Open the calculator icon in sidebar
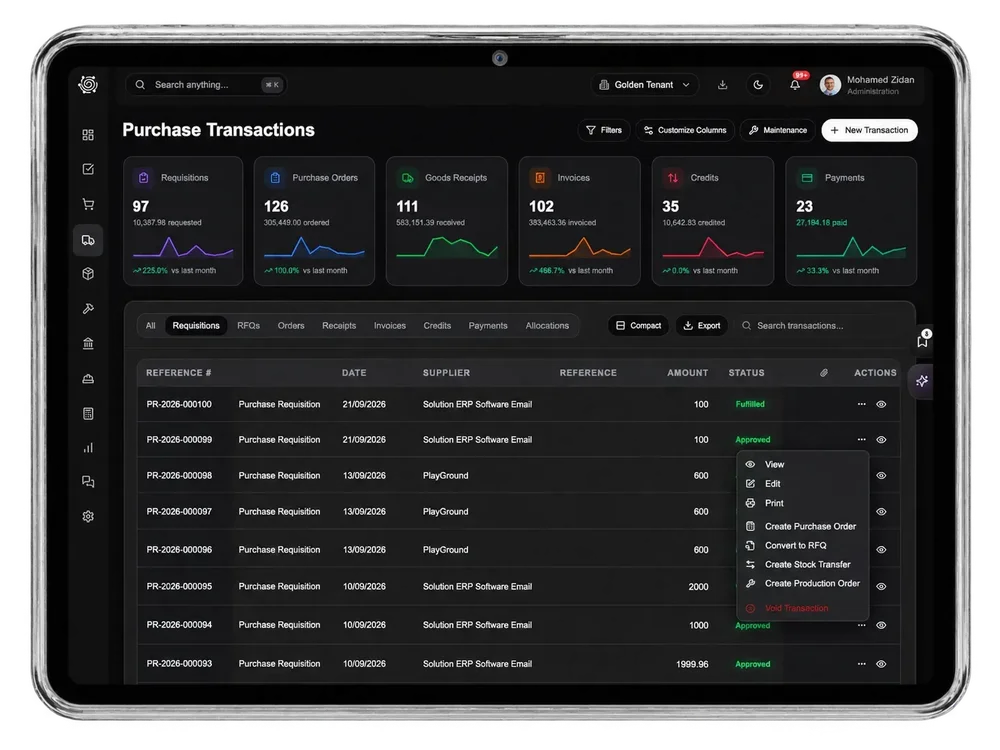Image resolution: width=1000 pixels, height=750 pixels. coord(88,413)
